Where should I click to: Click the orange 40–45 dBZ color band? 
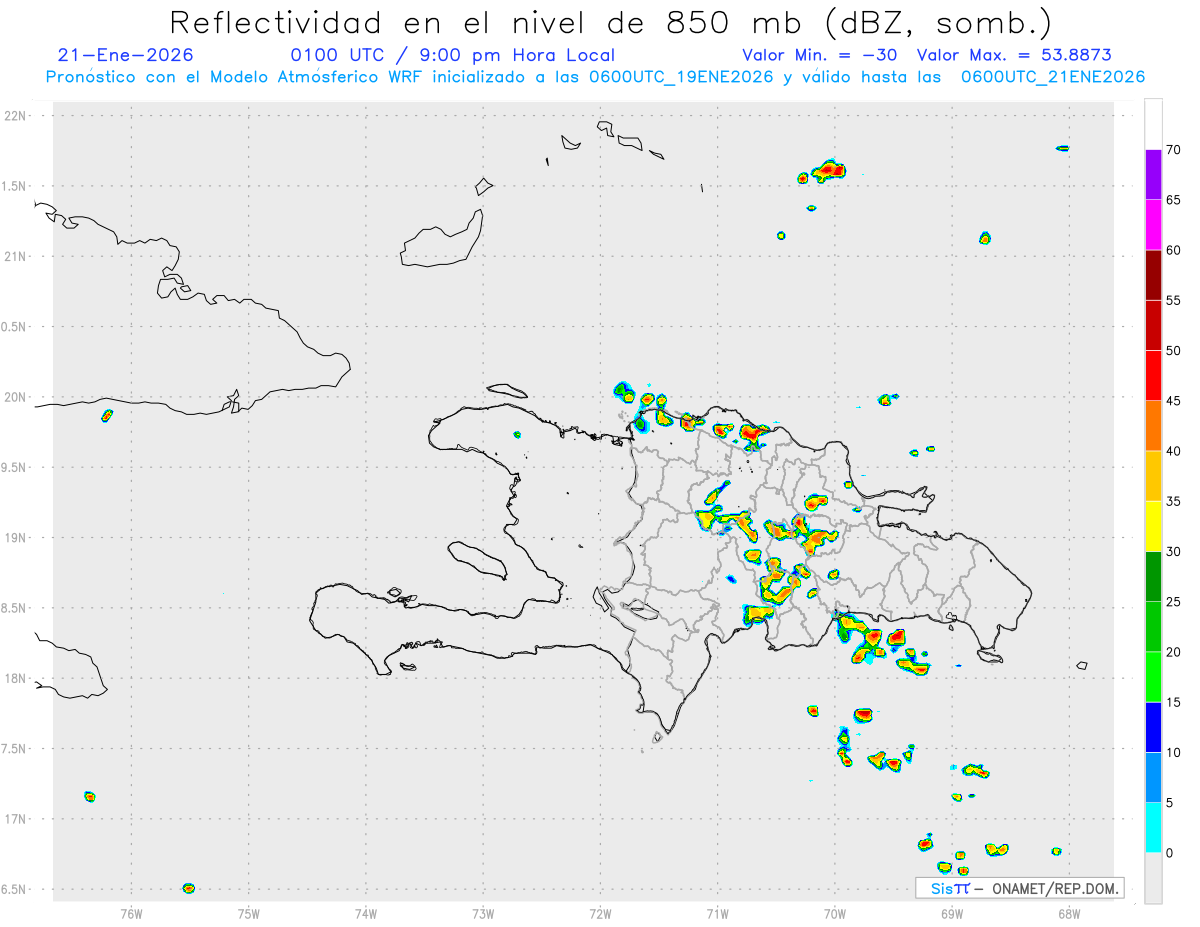1153,425
